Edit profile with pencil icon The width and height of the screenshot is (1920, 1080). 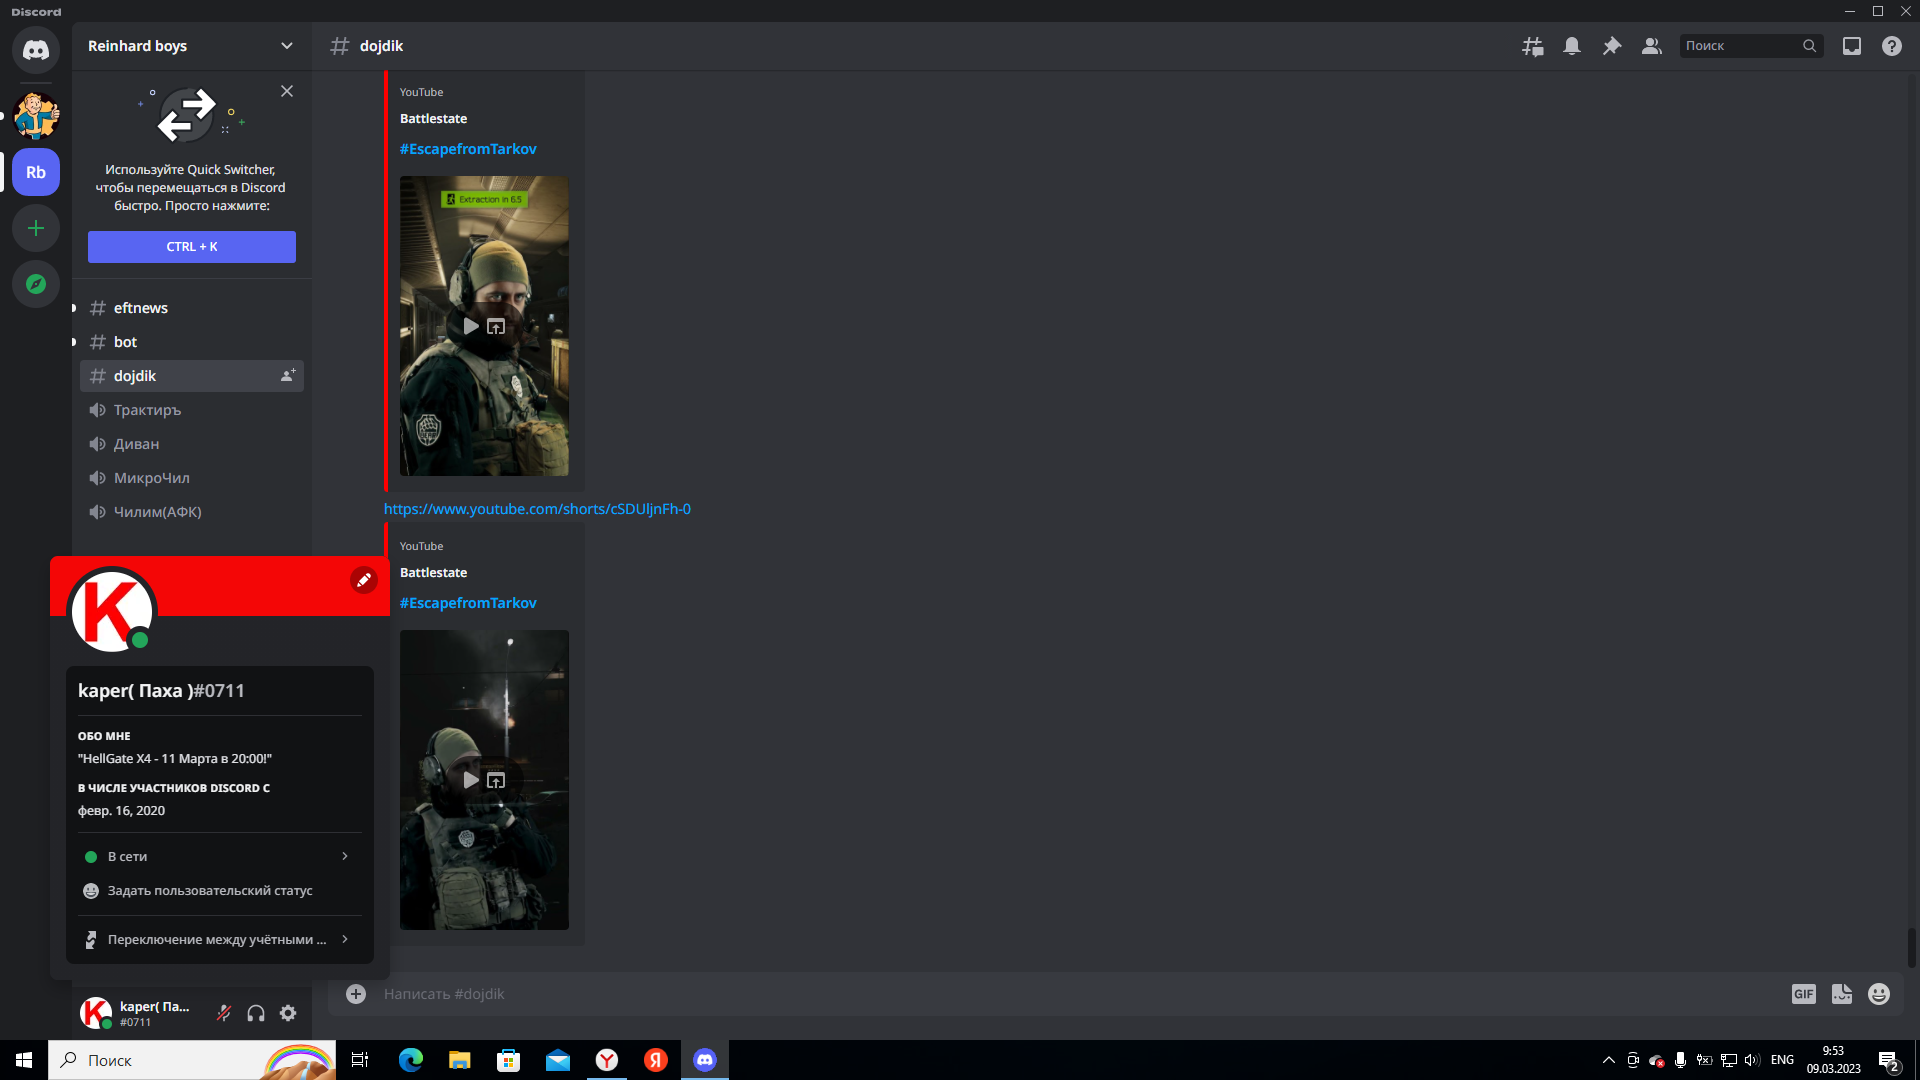[x=364, y=580]
